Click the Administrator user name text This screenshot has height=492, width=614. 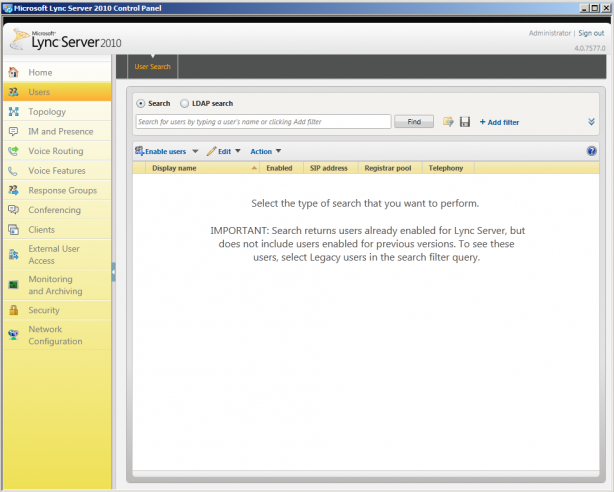tap(550, 33)
